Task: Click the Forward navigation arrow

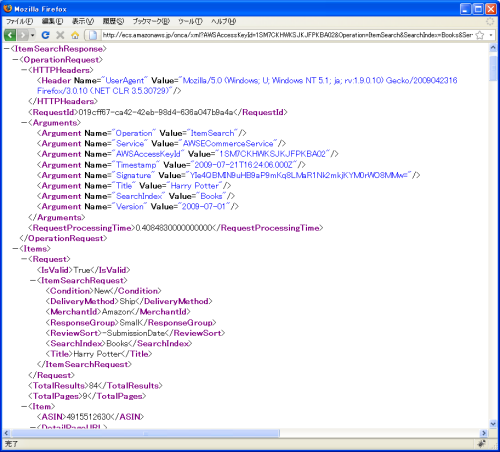Action: point(22,35)
